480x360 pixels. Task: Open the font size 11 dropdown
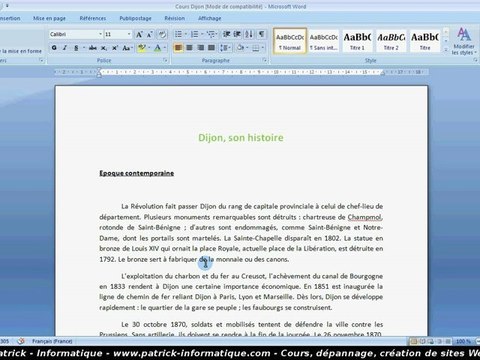coord(129,34)
